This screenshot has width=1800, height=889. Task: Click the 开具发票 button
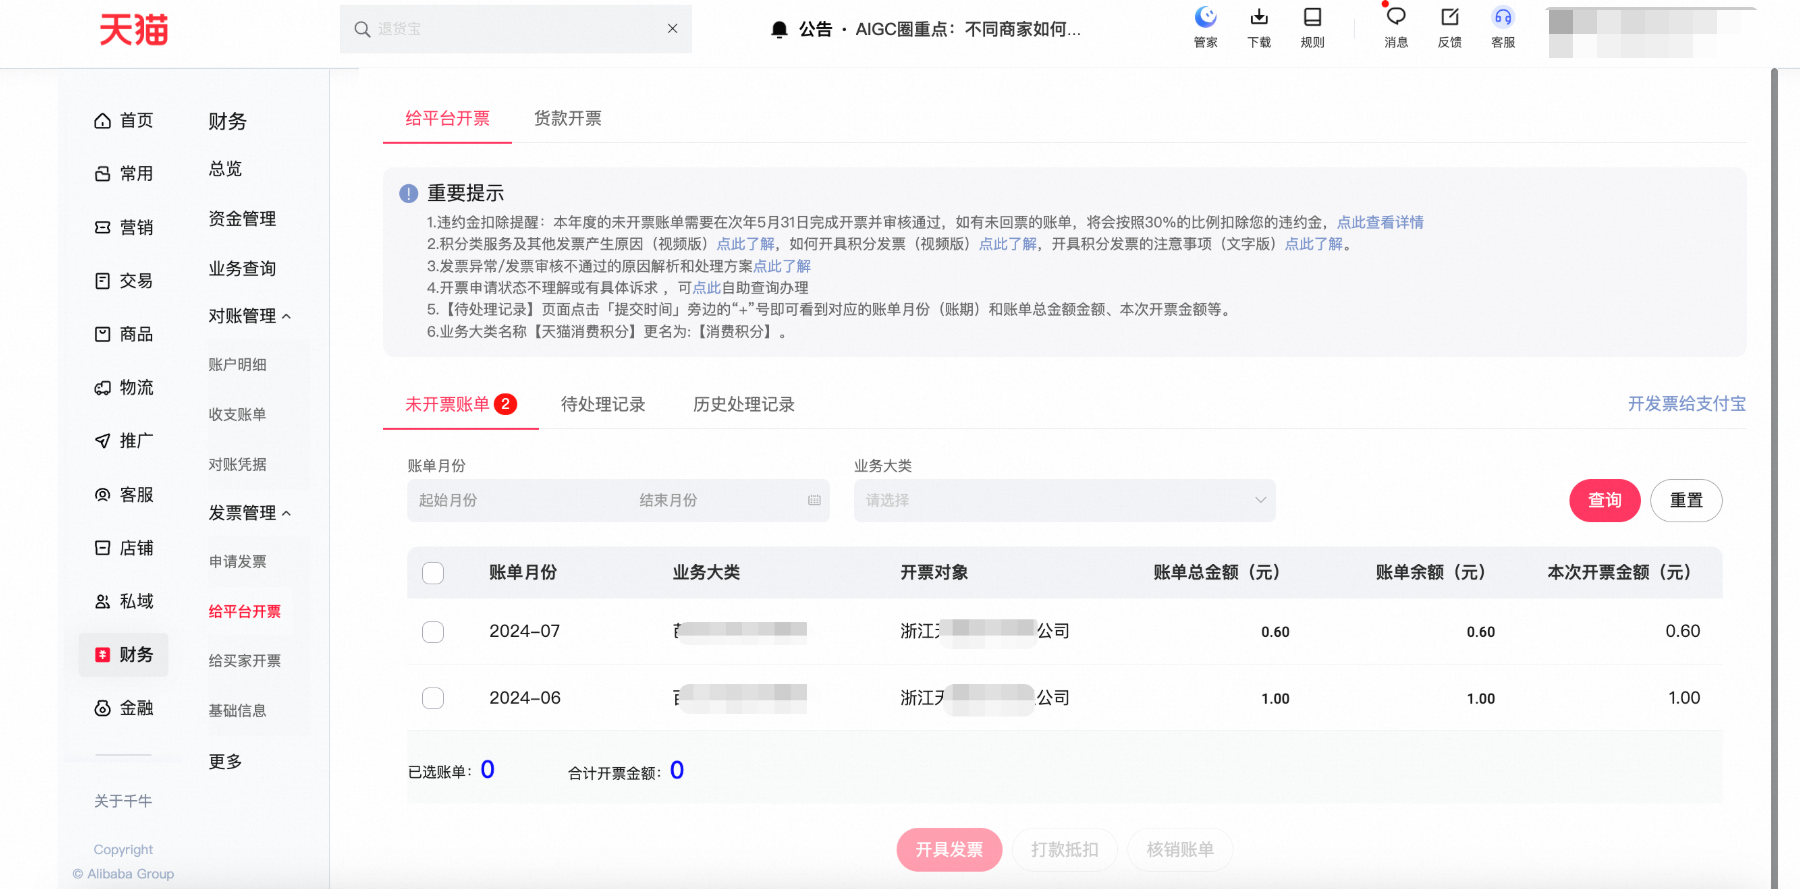(x=949, y=850)
